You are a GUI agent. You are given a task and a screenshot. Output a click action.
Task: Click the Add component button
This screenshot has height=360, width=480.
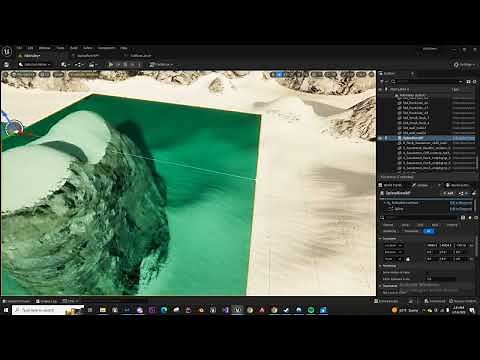point(448,193)
